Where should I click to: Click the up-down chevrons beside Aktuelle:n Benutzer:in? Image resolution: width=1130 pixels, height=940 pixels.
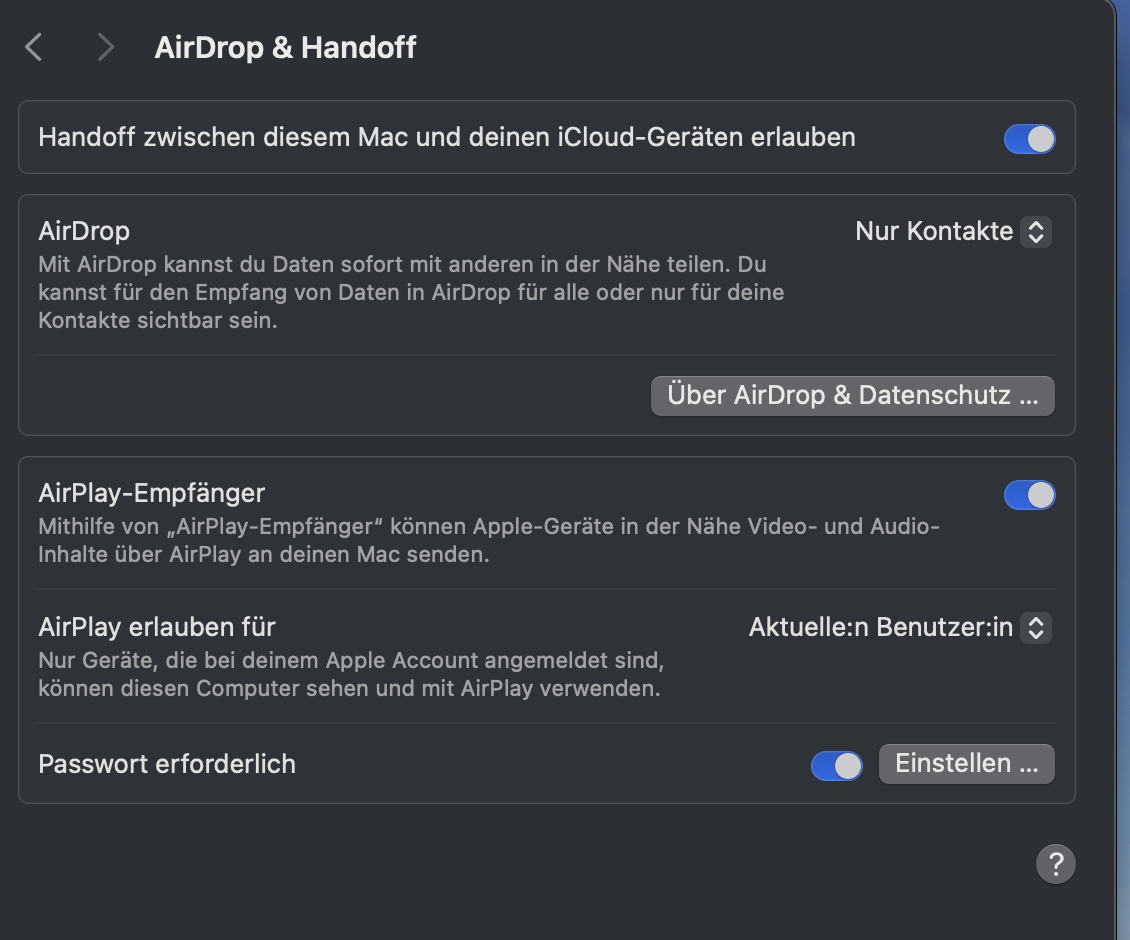tap(1036, 628)
